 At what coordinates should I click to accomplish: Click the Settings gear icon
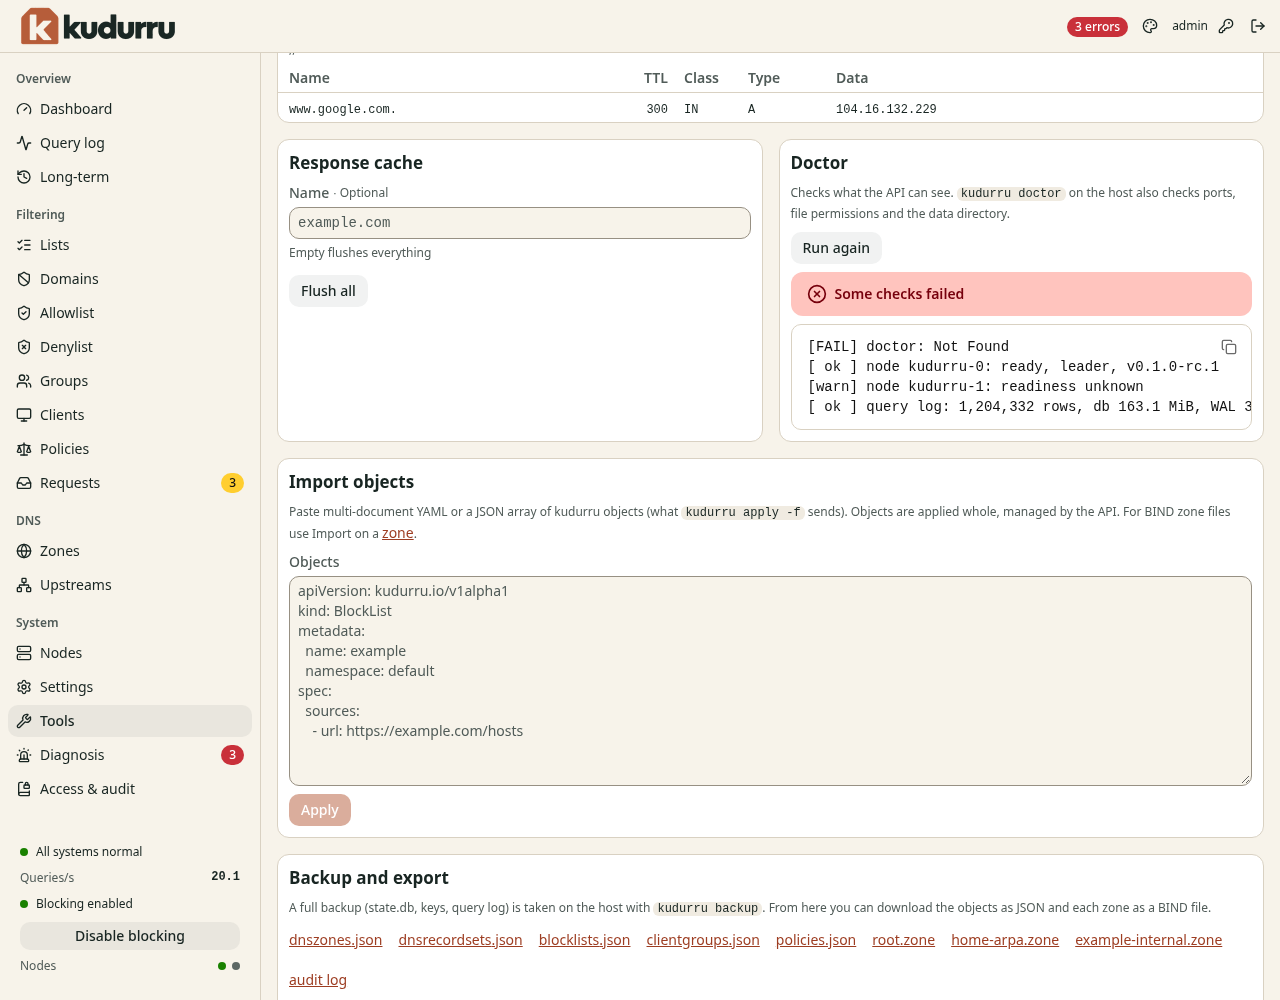point(24,687)
